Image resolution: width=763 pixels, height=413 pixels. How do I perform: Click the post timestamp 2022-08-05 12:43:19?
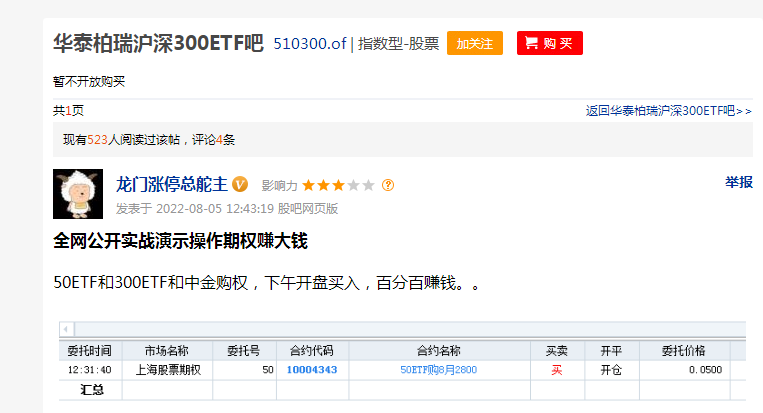tap(215, 209)
